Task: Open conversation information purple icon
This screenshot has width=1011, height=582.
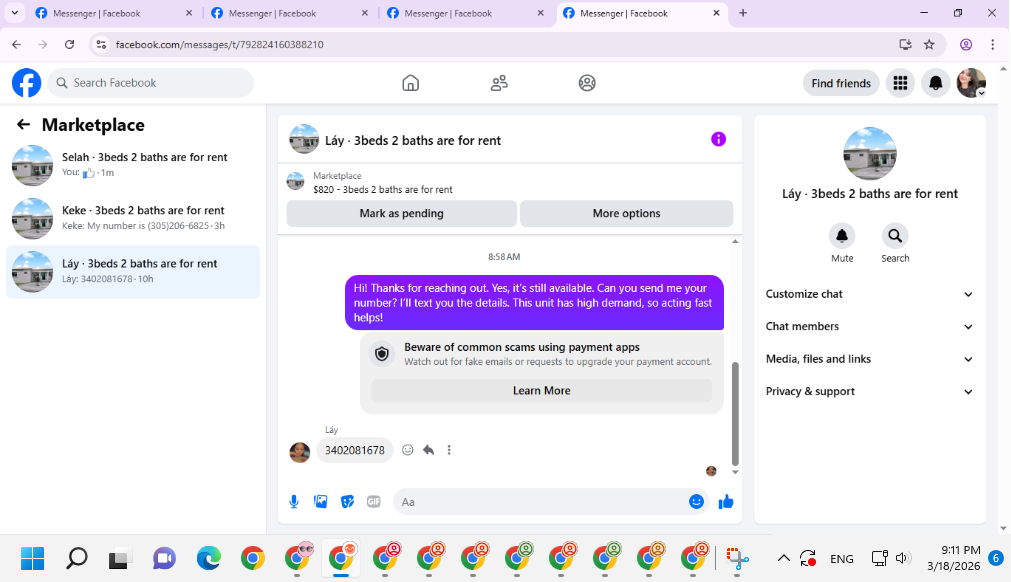Action: pos(718,139)
